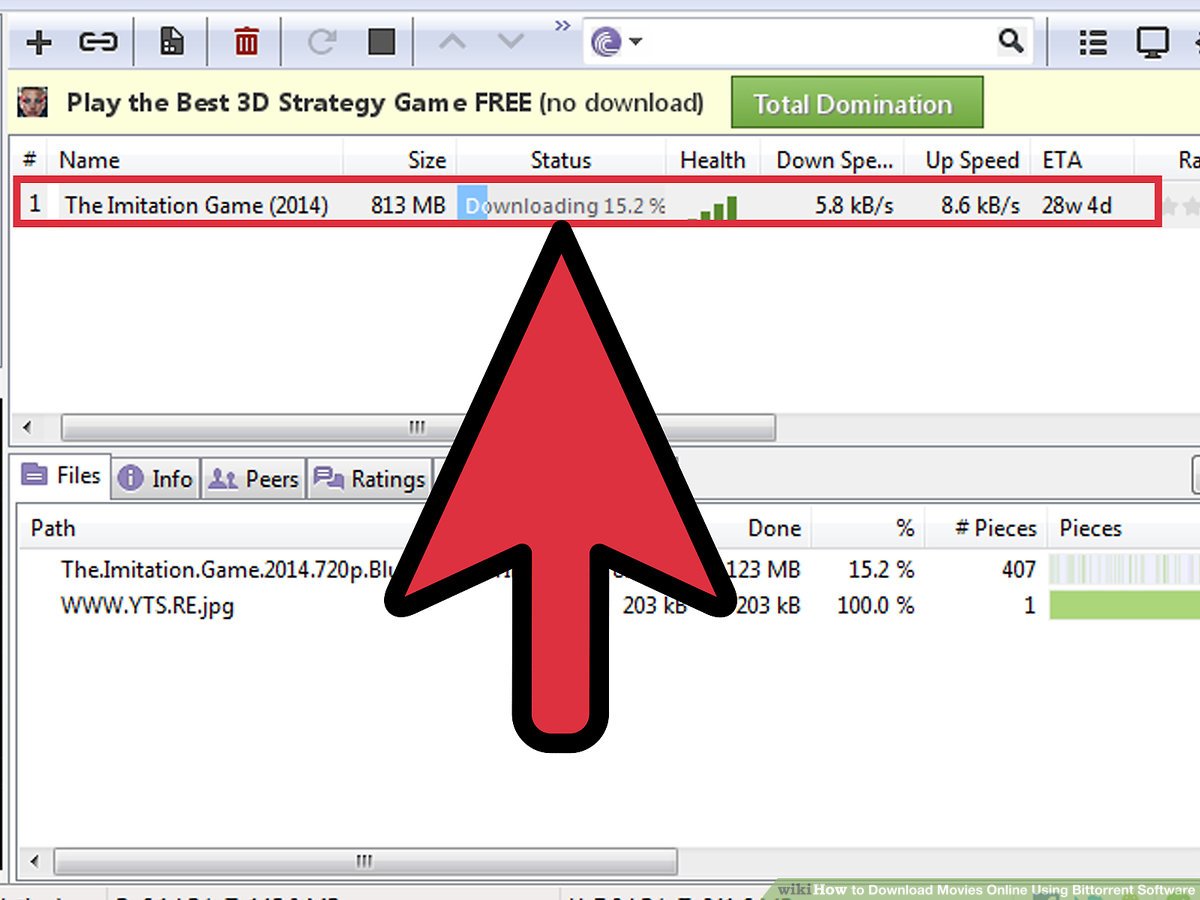
Task: Click the list view toolbar icon
Action: [x=1093, y=42]
